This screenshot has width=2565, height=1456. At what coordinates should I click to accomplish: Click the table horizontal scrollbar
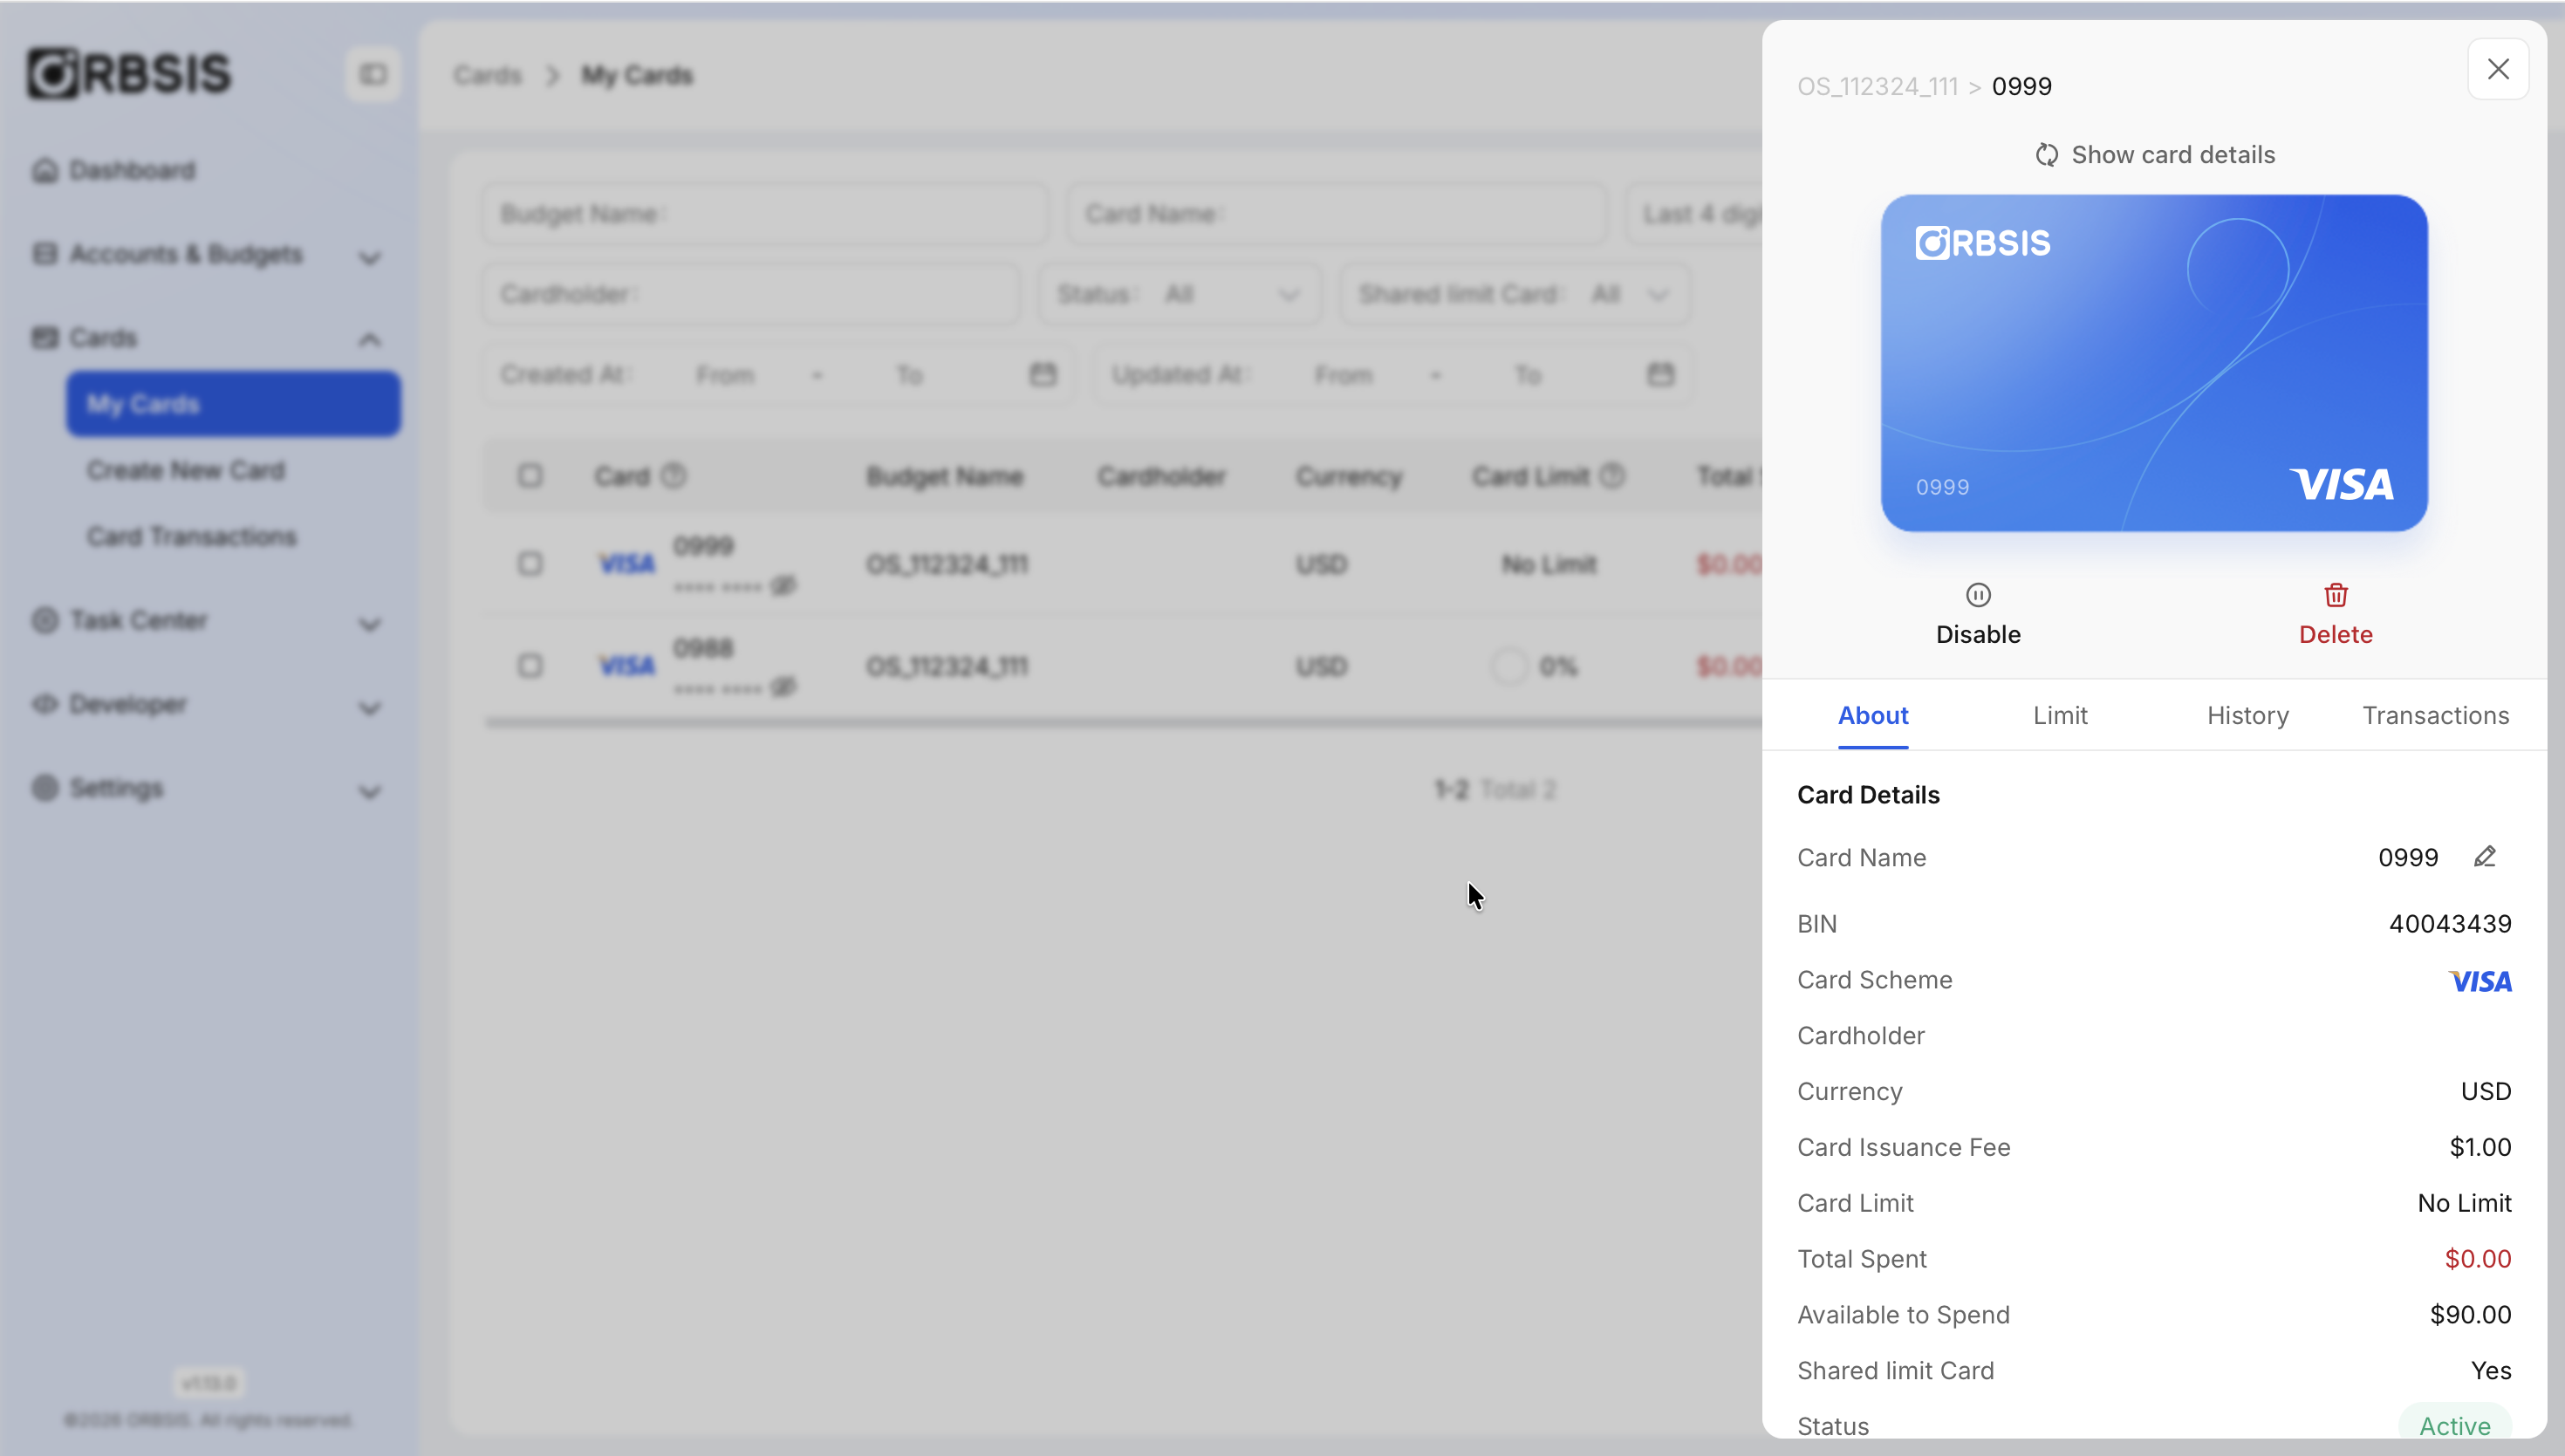pos(1123,722)
